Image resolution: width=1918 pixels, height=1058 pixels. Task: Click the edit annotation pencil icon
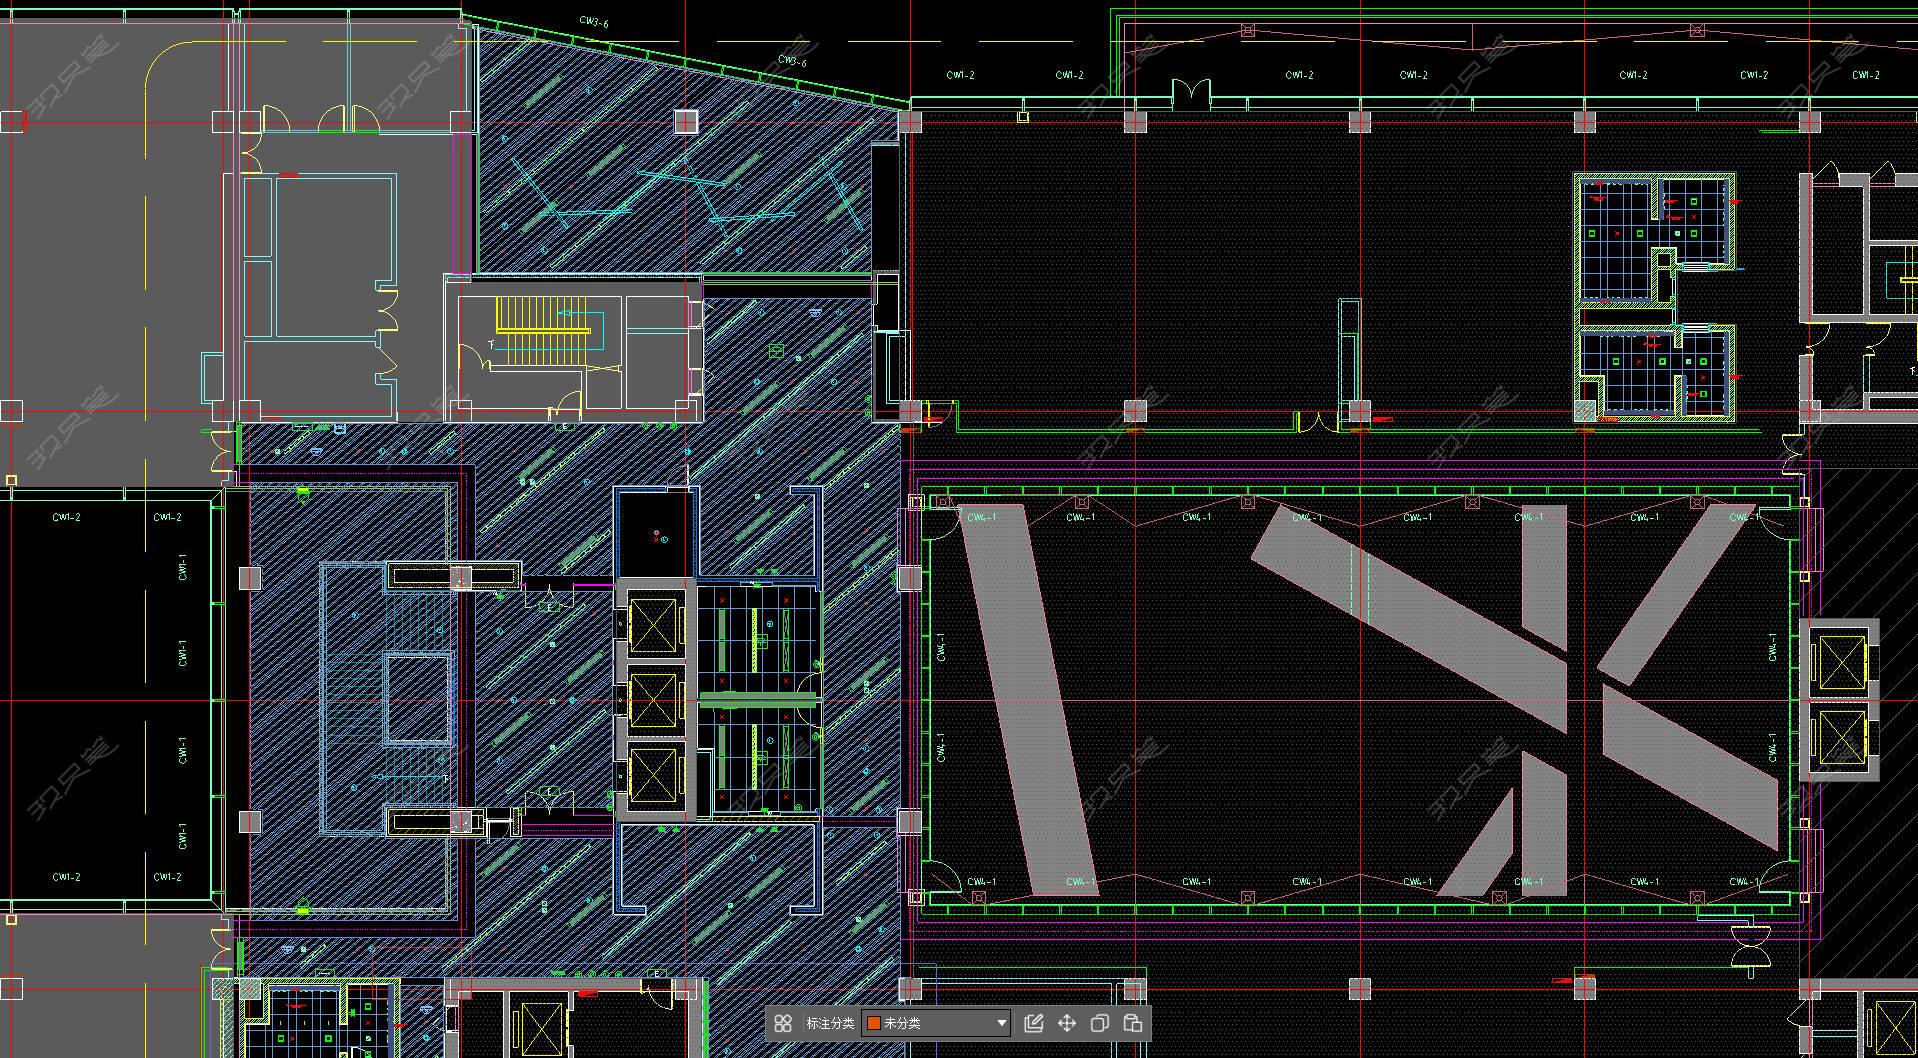(1034, 1023)
